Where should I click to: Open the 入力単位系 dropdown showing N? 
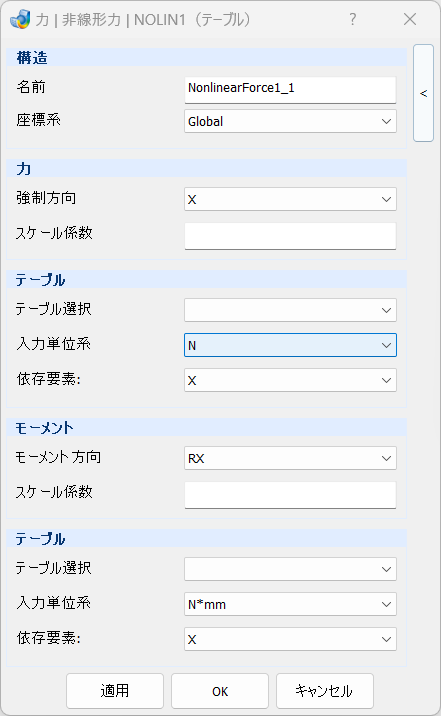290,345
